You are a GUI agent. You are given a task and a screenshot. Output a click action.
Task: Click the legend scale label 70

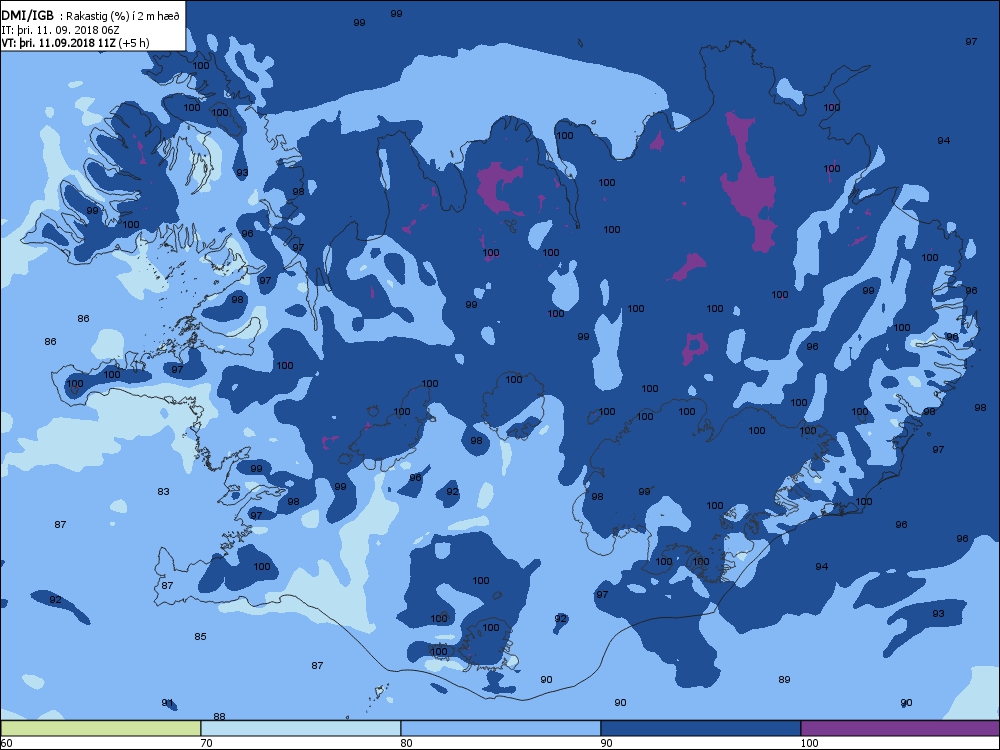pyautogui.click(x=207, y=742)
